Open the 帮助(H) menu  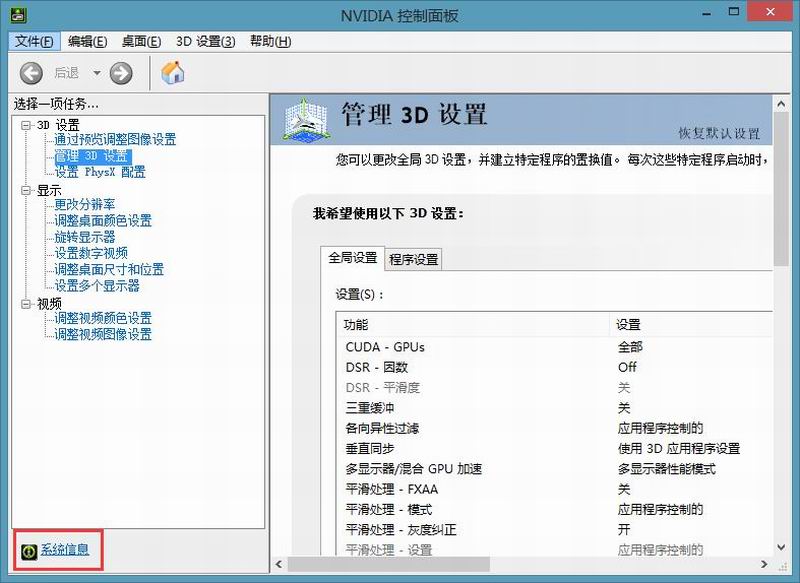click(270, 41)
